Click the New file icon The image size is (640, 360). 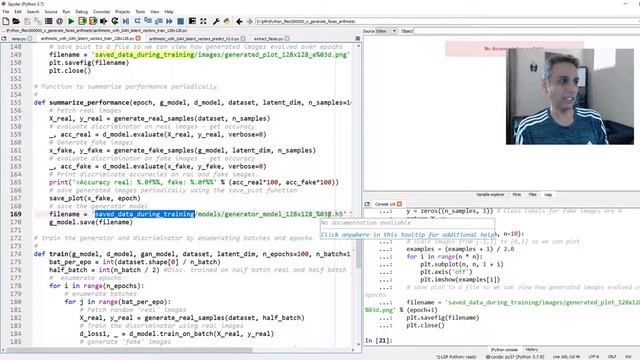[6, 21]
